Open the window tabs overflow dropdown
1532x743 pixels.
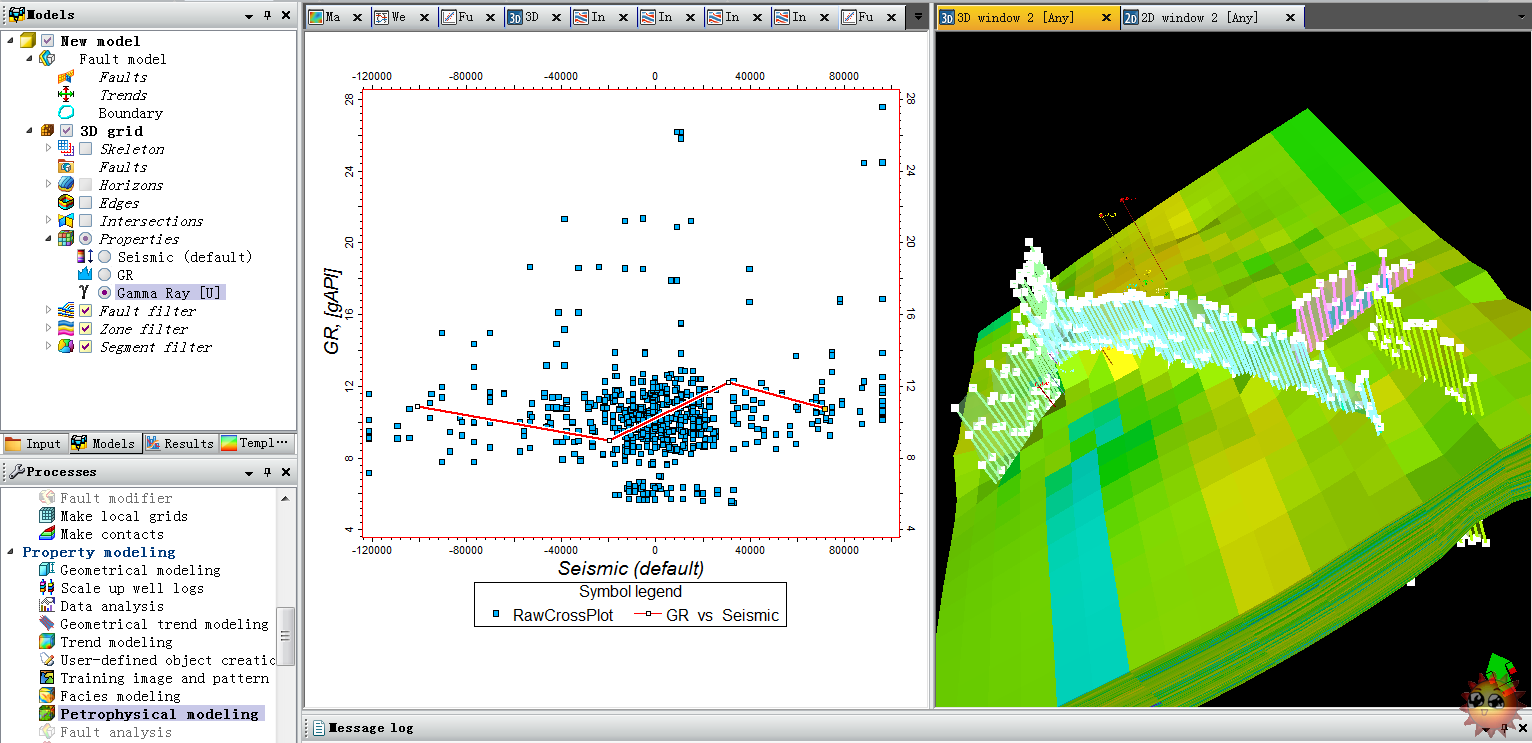pyautogui.click(x=918, y=17)
